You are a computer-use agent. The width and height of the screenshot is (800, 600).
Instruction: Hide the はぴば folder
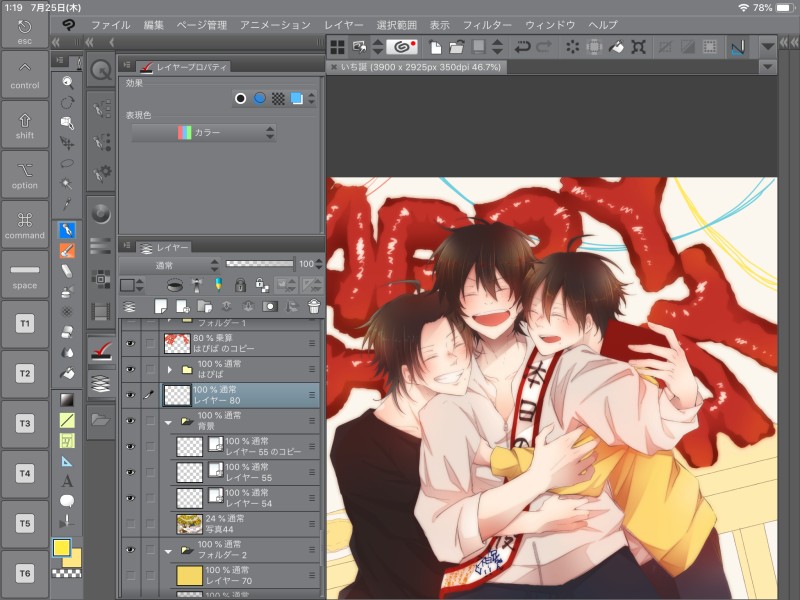coord(131,369)
